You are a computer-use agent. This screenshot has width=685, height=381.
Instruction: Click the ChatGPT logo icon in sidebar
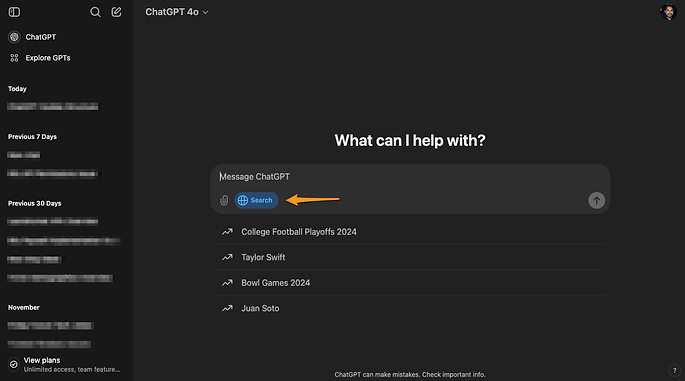pos(14,37)
